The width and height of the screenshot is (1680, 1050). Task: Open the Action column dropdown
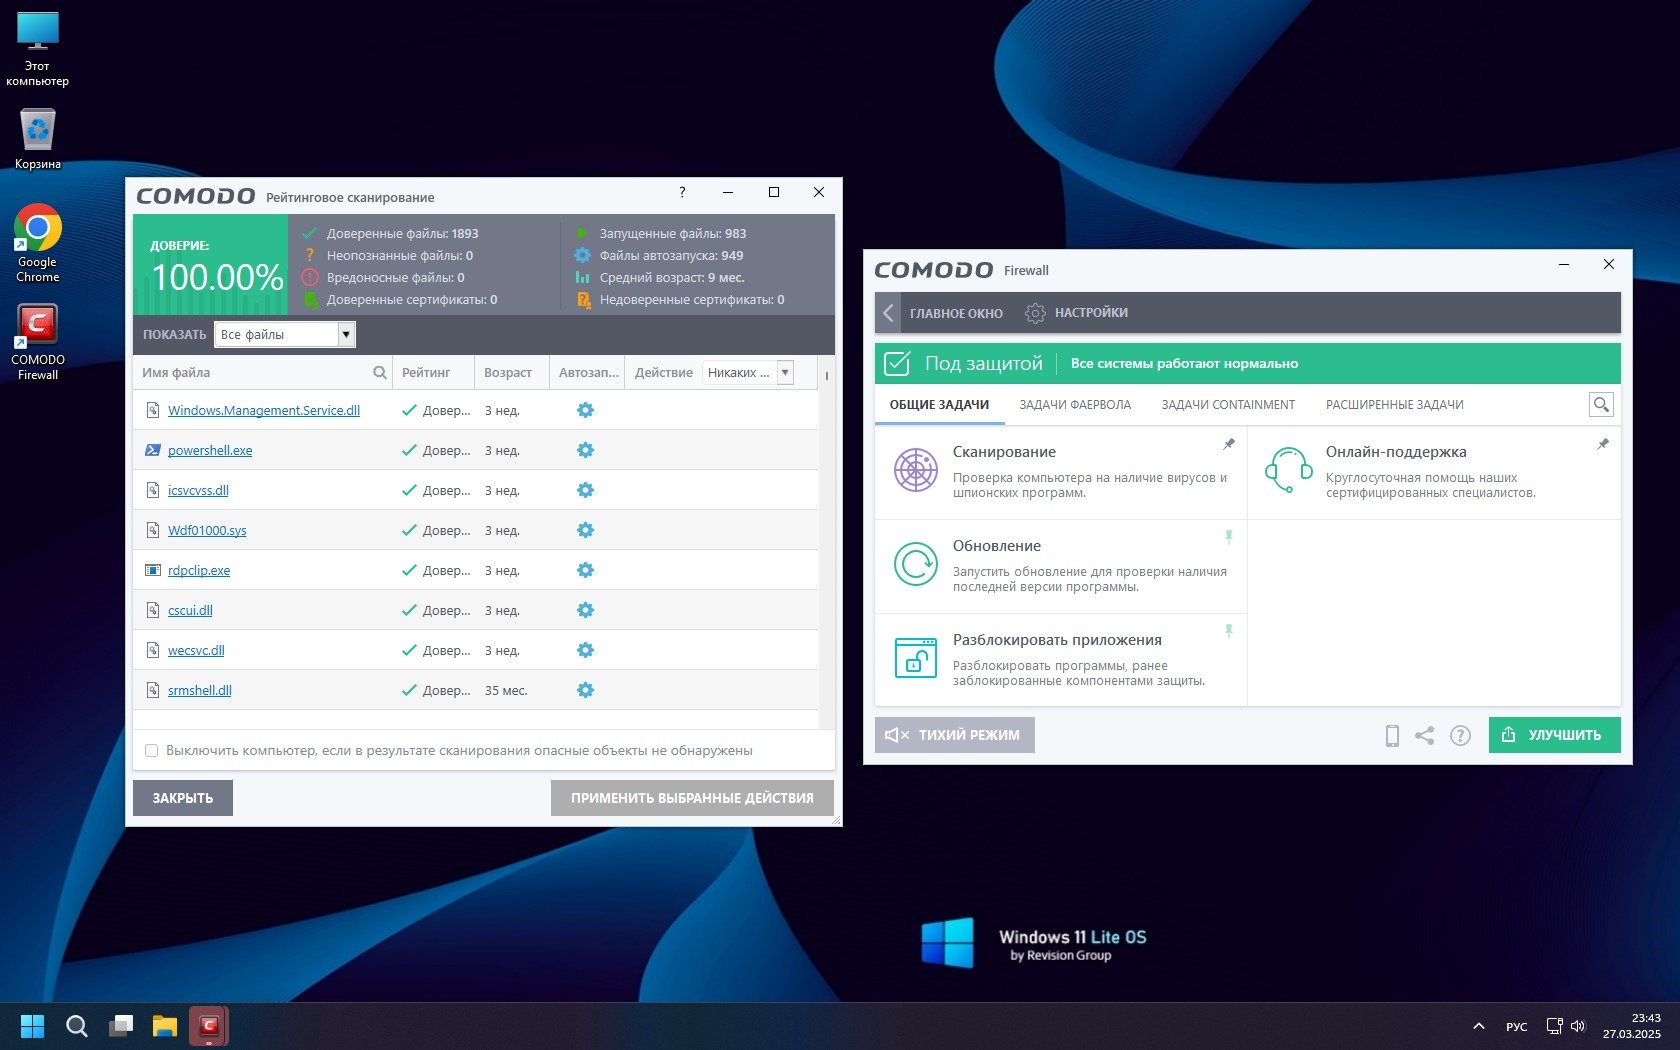point(785,373)
